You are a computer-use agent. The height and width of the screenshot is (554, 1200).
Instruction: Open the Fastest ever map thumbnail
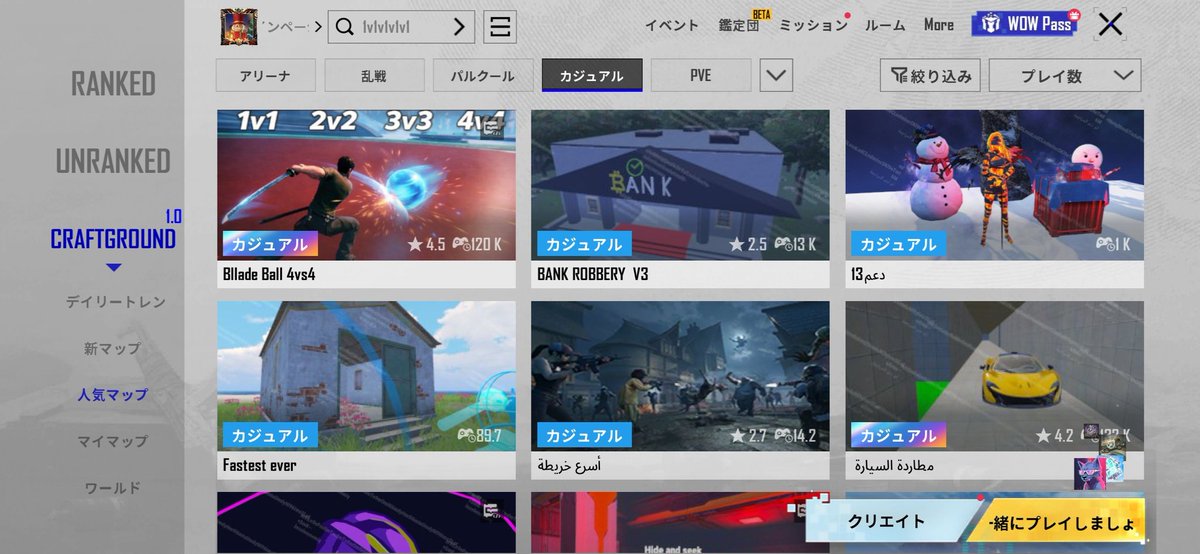(x=367, y=377)
